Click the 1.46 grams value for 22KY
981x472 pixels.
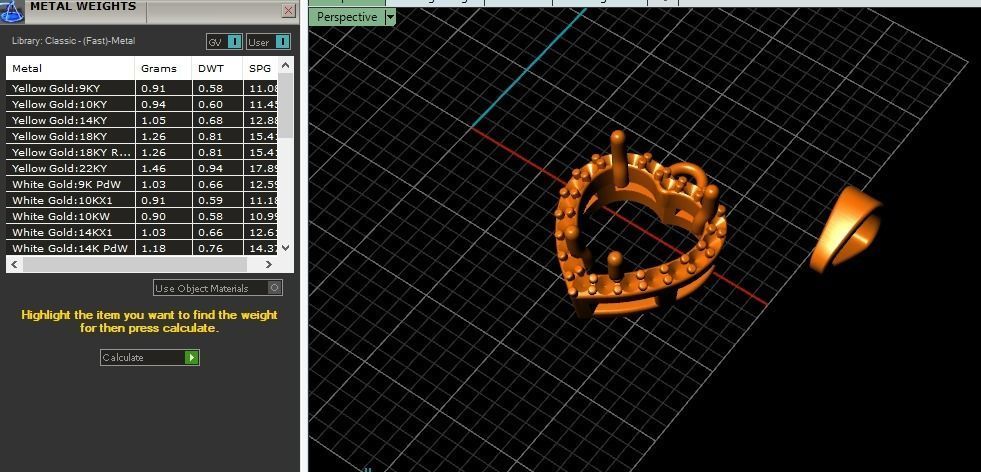coord(153,168)
